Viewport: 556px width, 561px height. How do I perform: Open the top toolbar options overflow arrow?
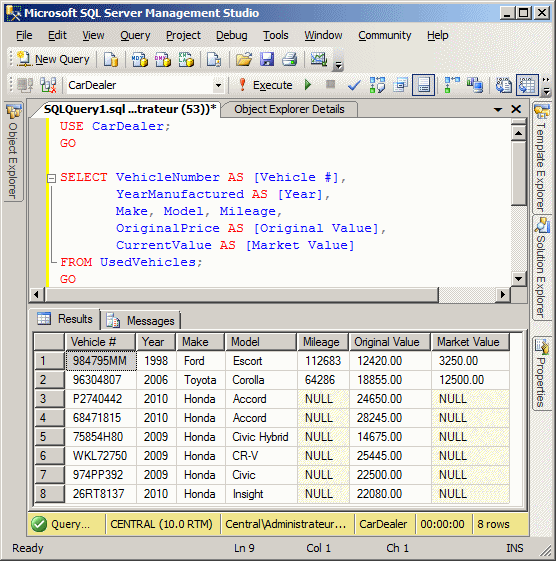pyautogui.click(x=338, y=65)
